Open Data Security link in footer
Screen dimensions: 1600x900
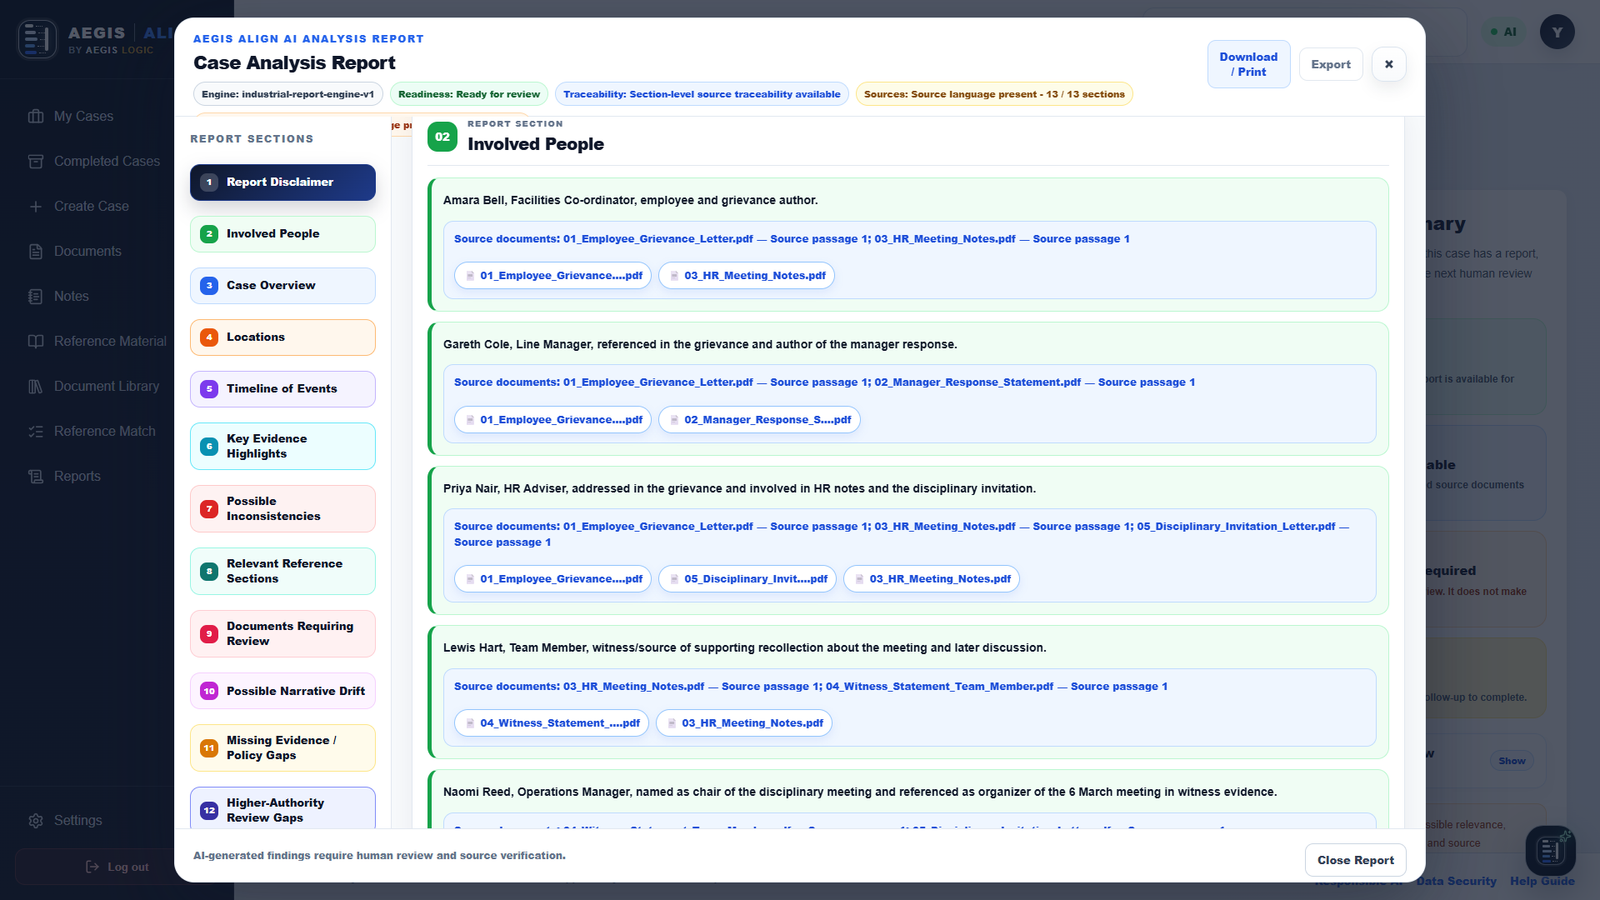(1456, 881)
